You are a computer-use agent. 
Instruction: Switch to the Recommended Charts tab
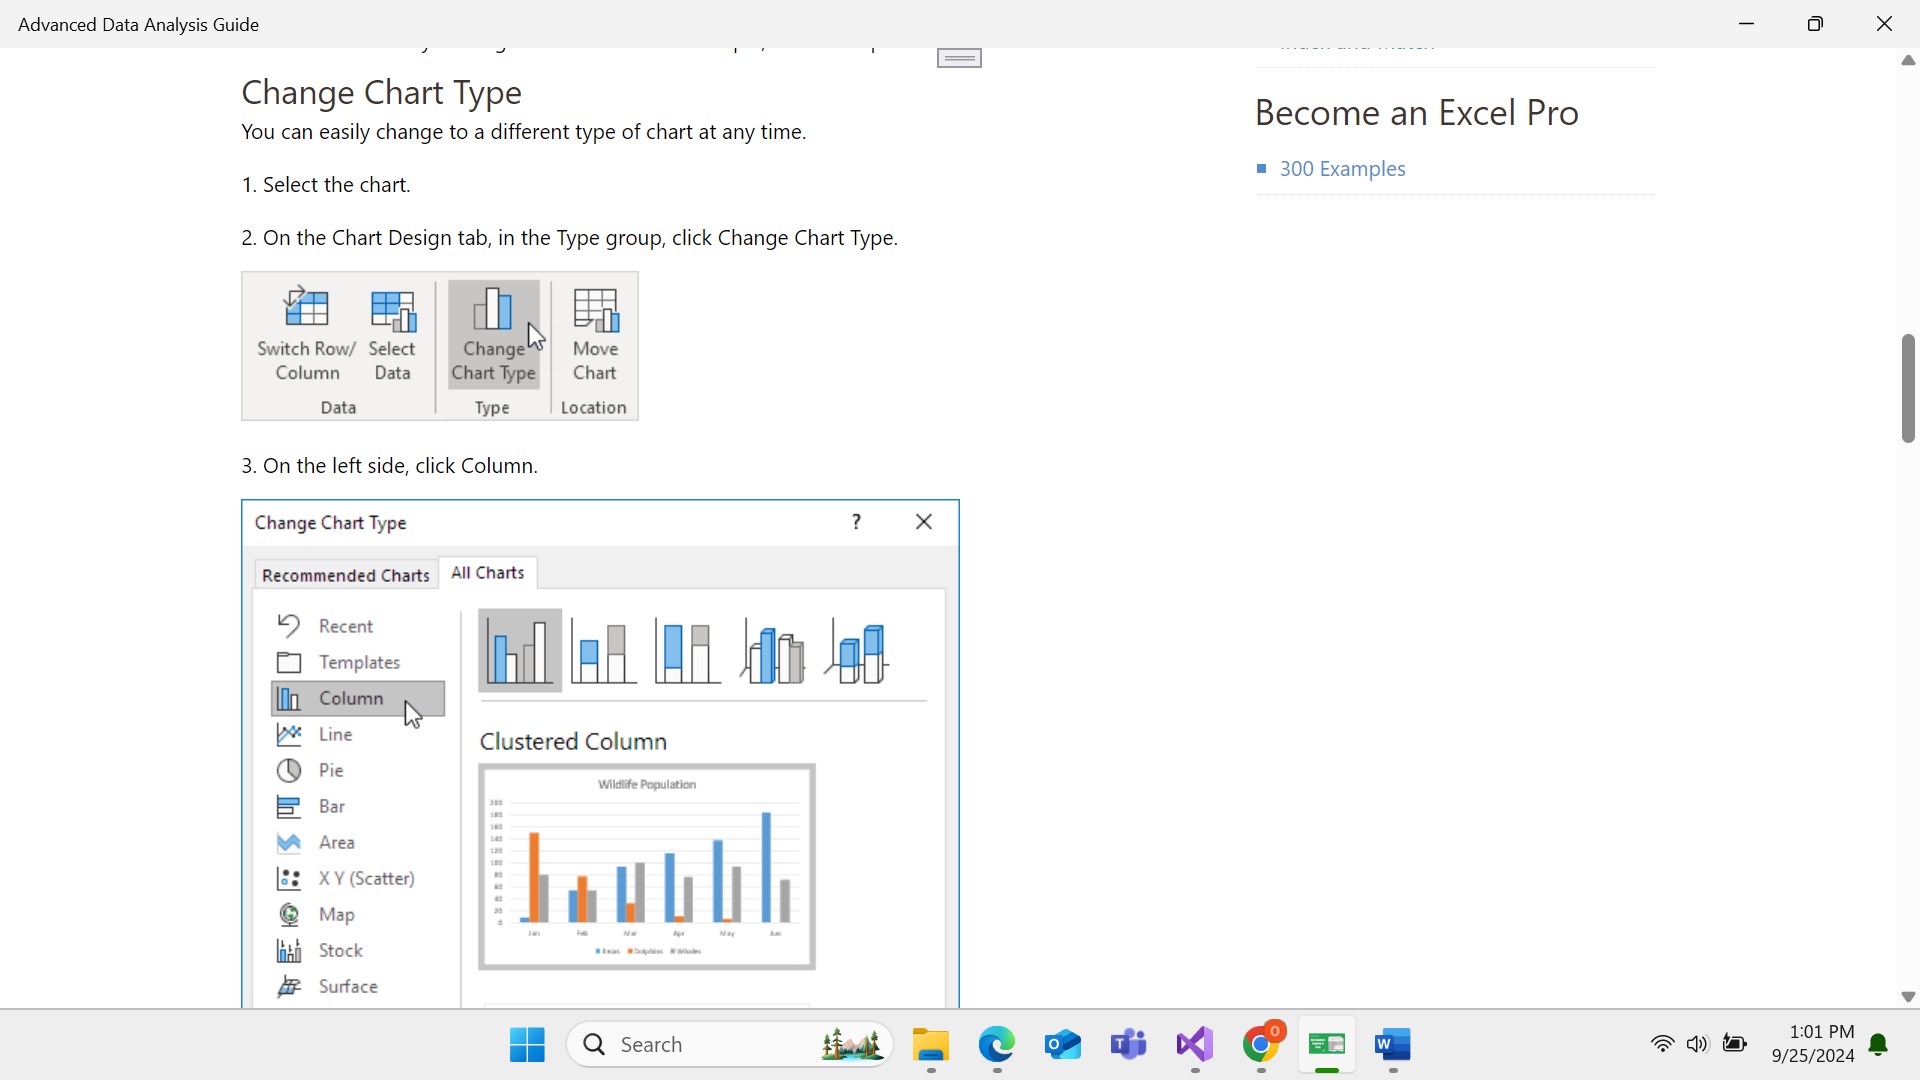coord(345,575)
